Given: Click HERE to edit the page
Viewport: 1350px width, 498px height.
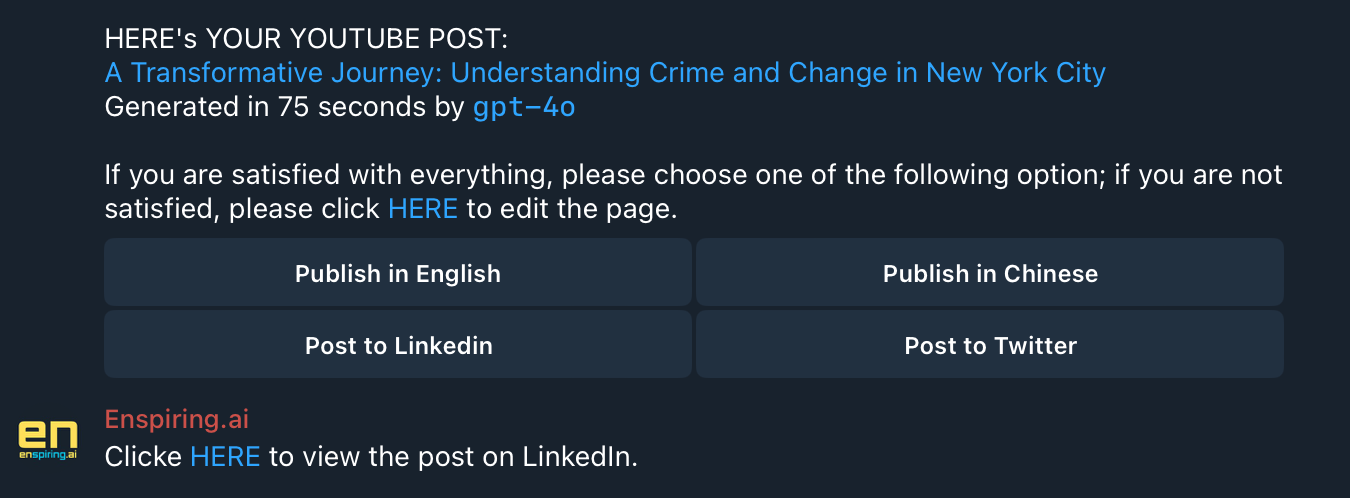Looking at the screenshot, I should pos(422,209).
